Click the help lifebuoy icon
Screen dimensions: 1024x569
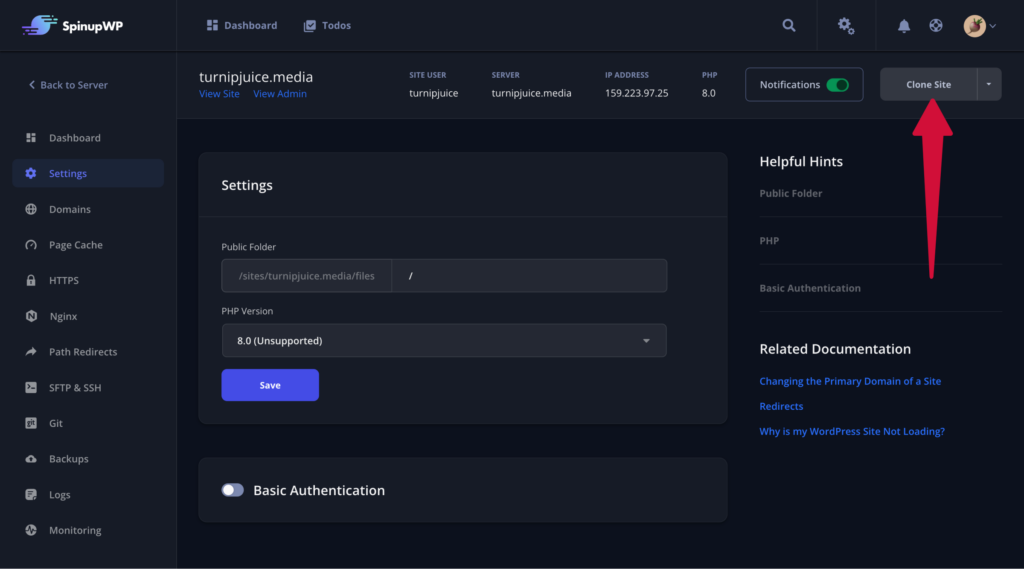click(936, 25)
